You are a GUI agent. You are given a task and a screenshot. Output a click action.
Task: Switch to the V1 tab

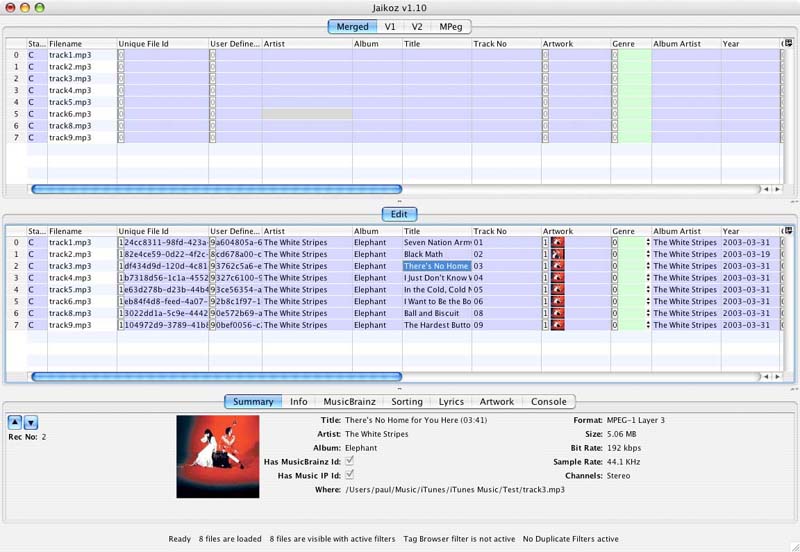point(390,27)
